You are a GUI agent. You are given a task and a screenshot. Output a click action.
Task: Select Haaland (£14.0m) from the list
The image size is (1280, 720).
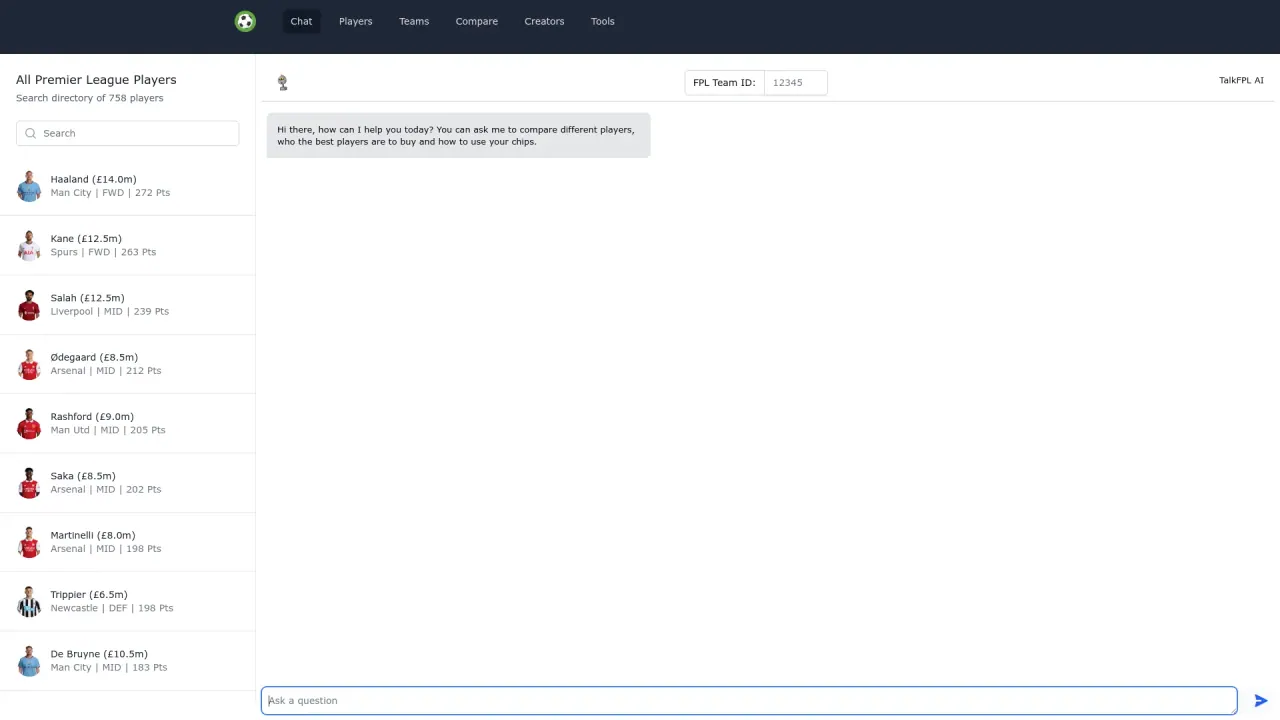click(x=128, y=186)
